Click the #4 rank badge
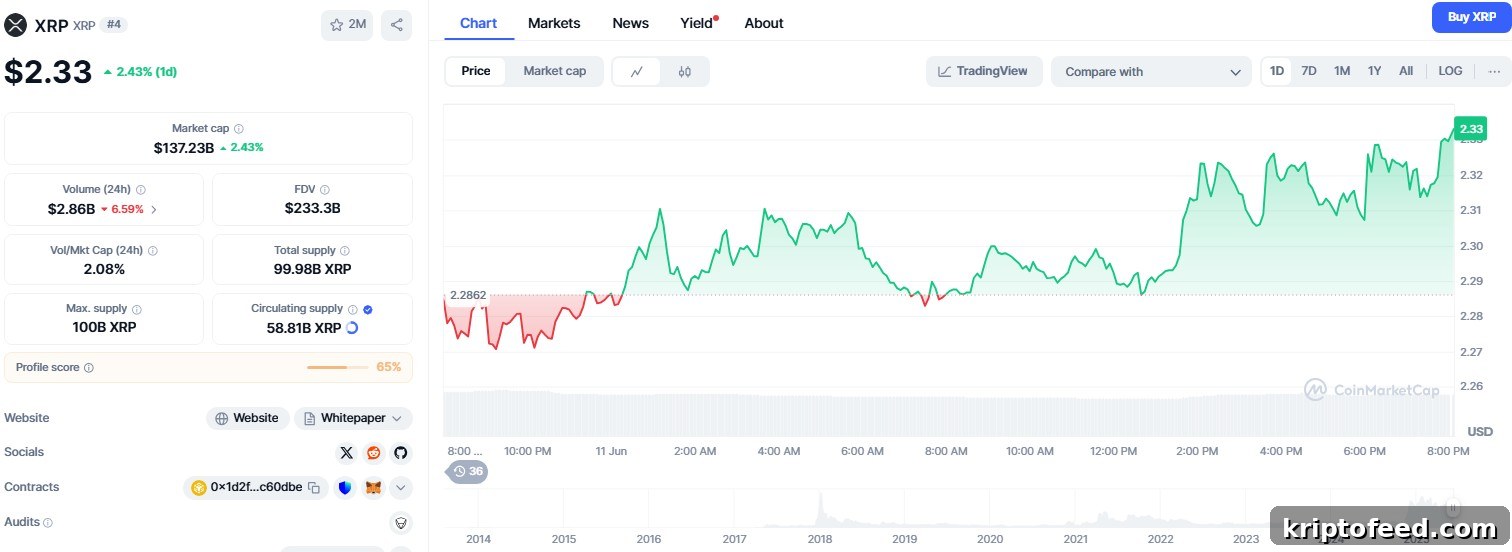Screen dimensions: 1512x552 coord(114,25)
